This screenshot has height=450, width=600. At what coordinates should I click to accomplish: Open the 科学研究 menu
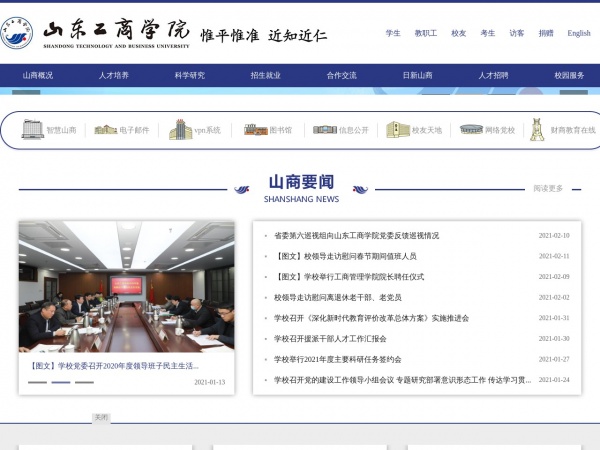[x=190, y=75]
